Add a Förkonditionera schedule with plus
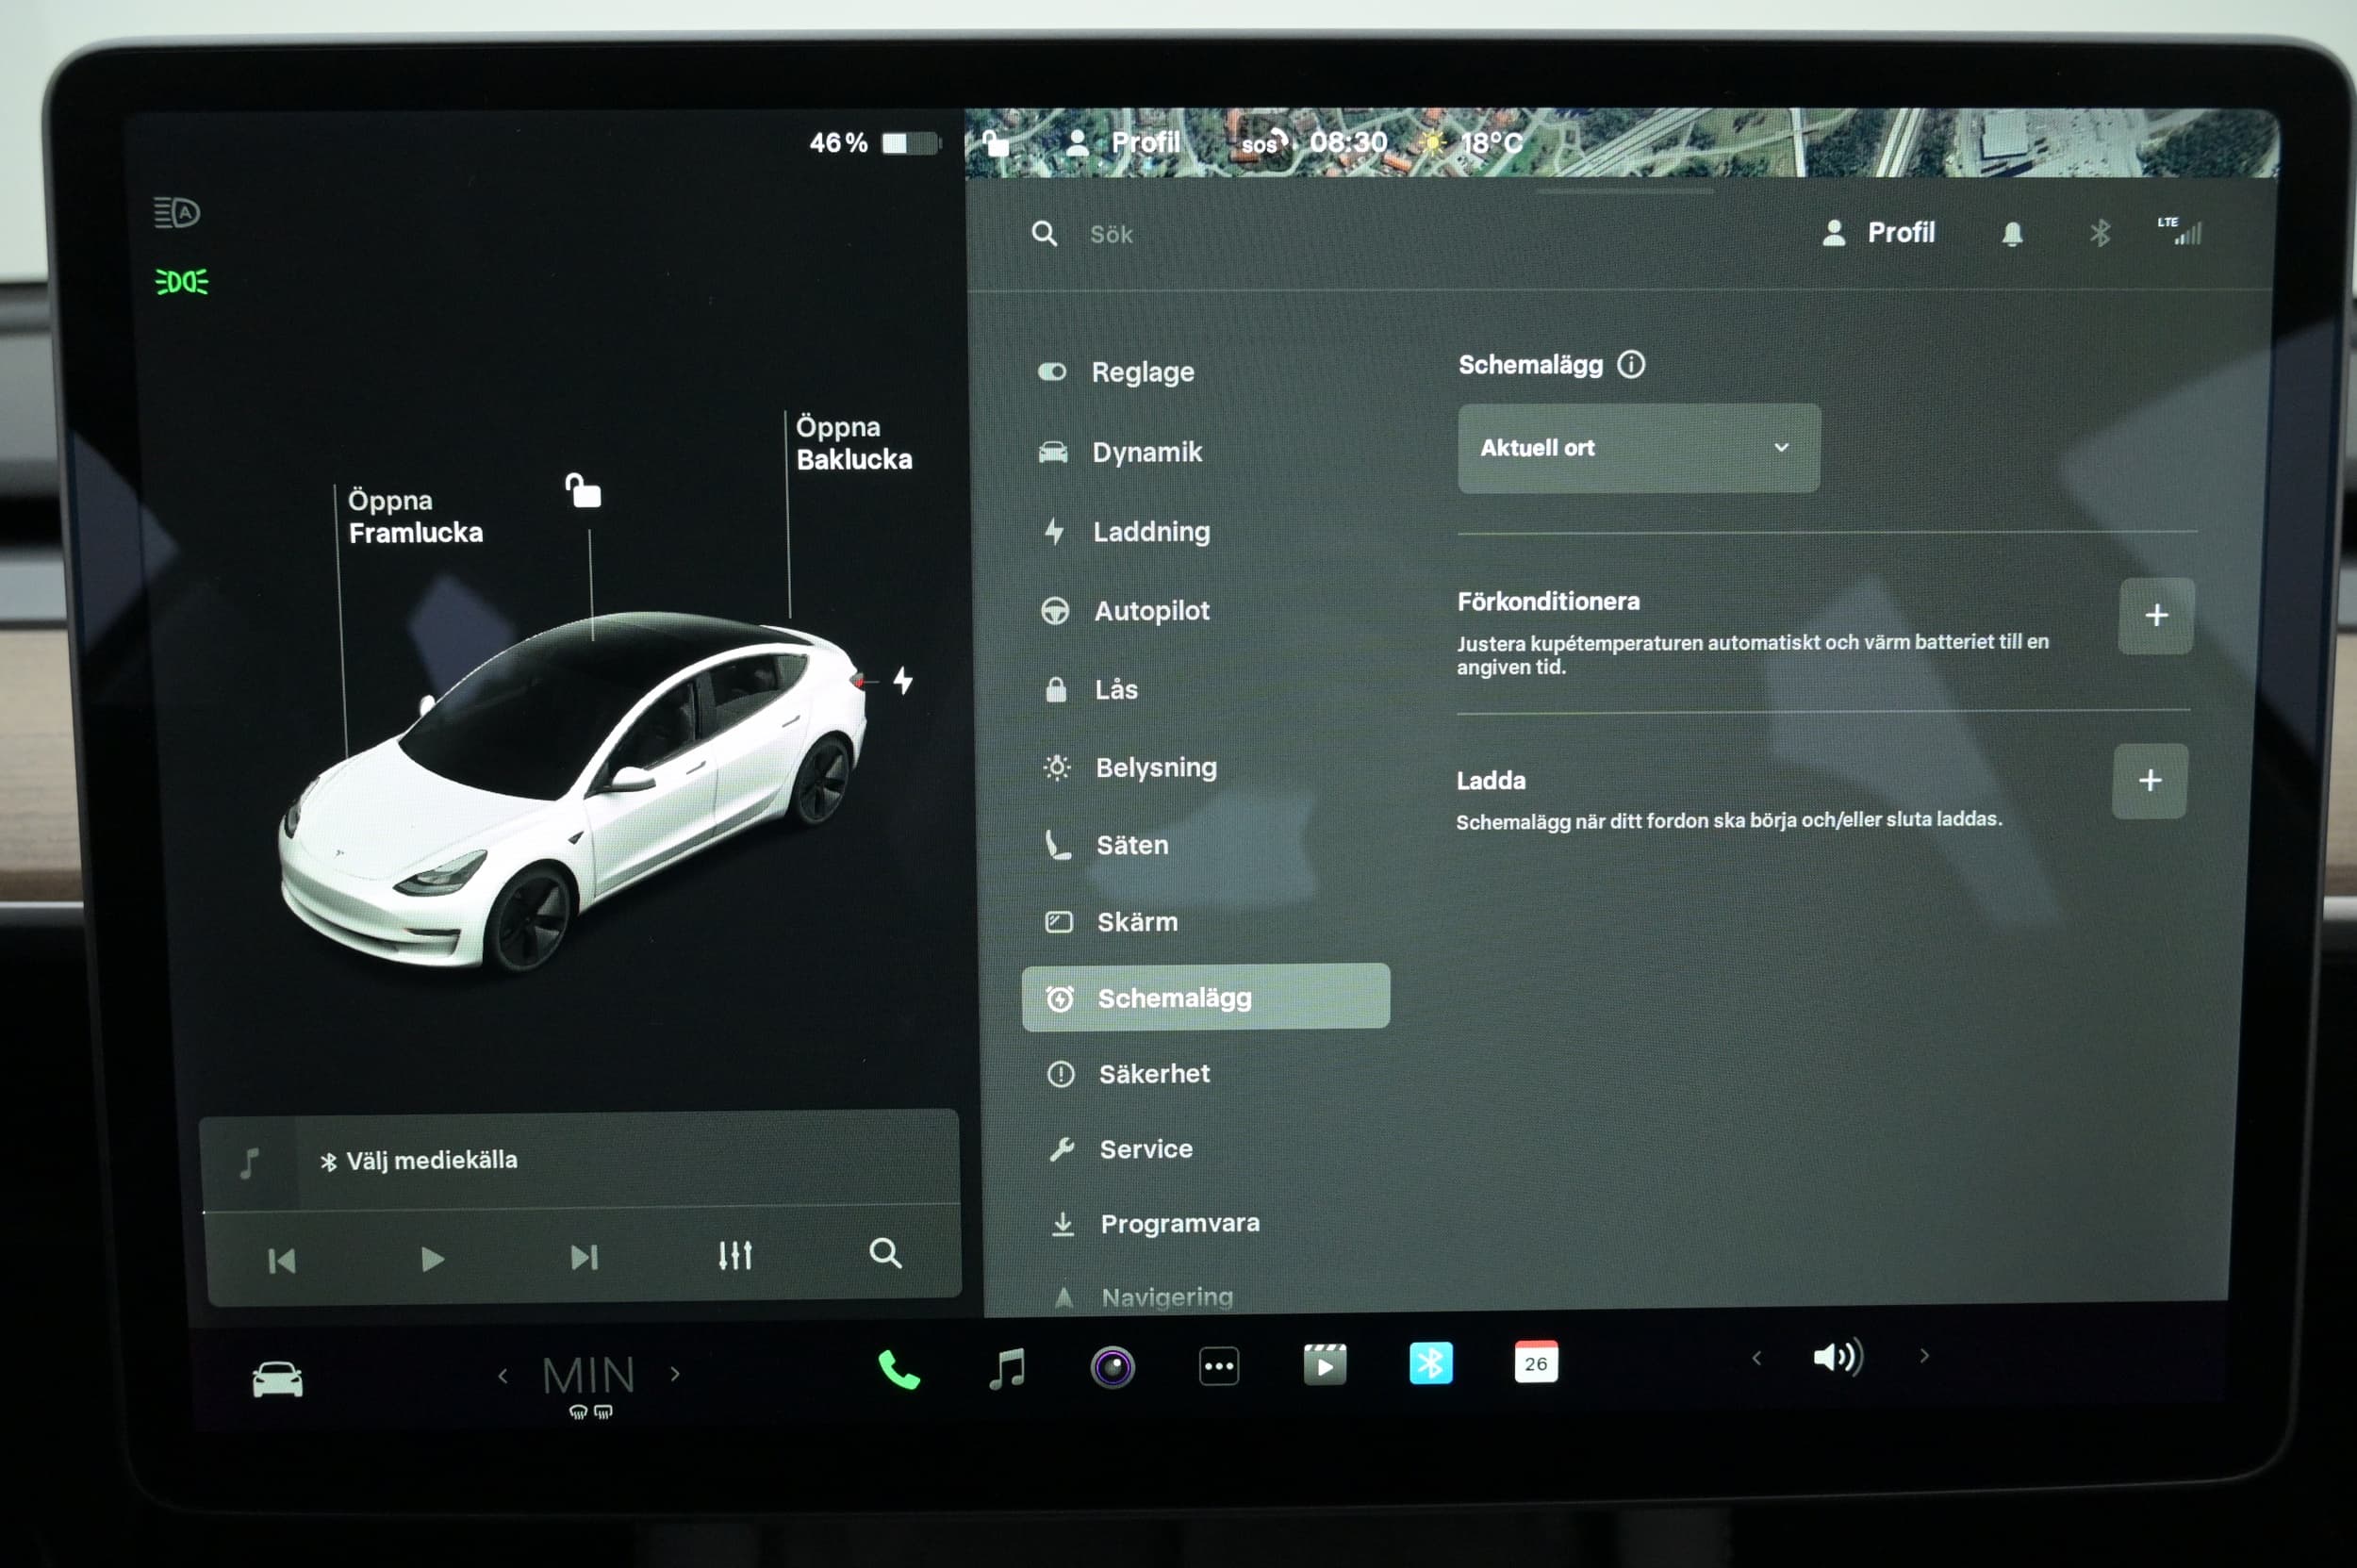2357x1568 pixels. pyautogui.click(x=2156, y=615)
